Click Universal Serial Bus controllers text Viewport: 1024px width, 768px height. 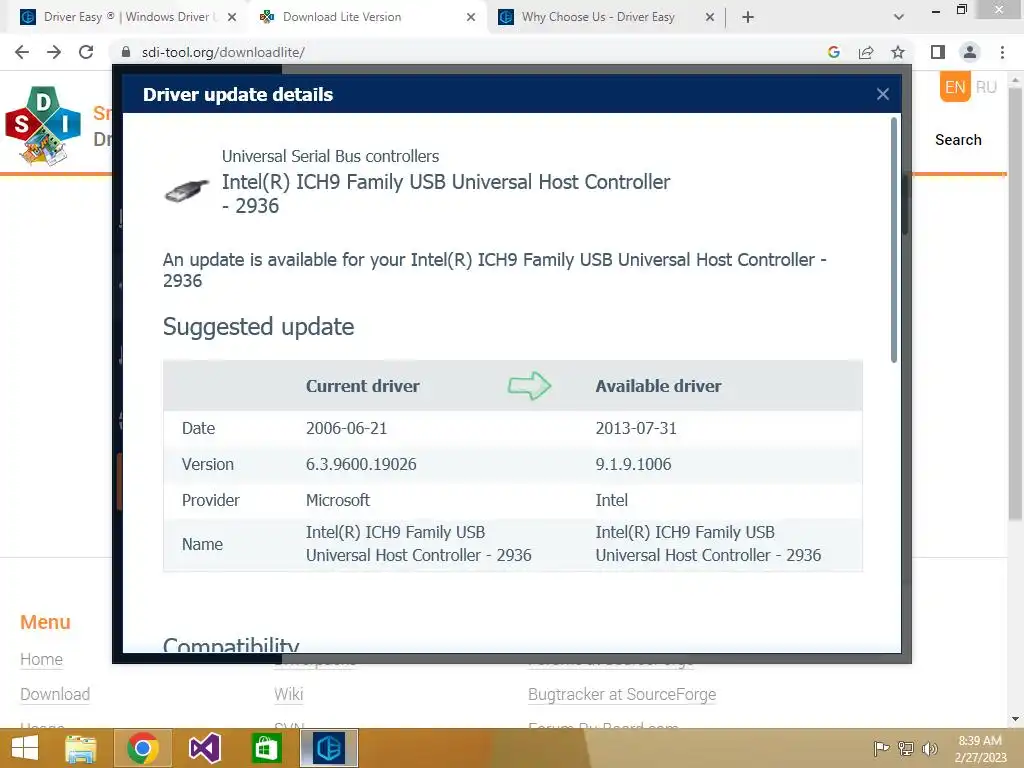pos(330,156)
